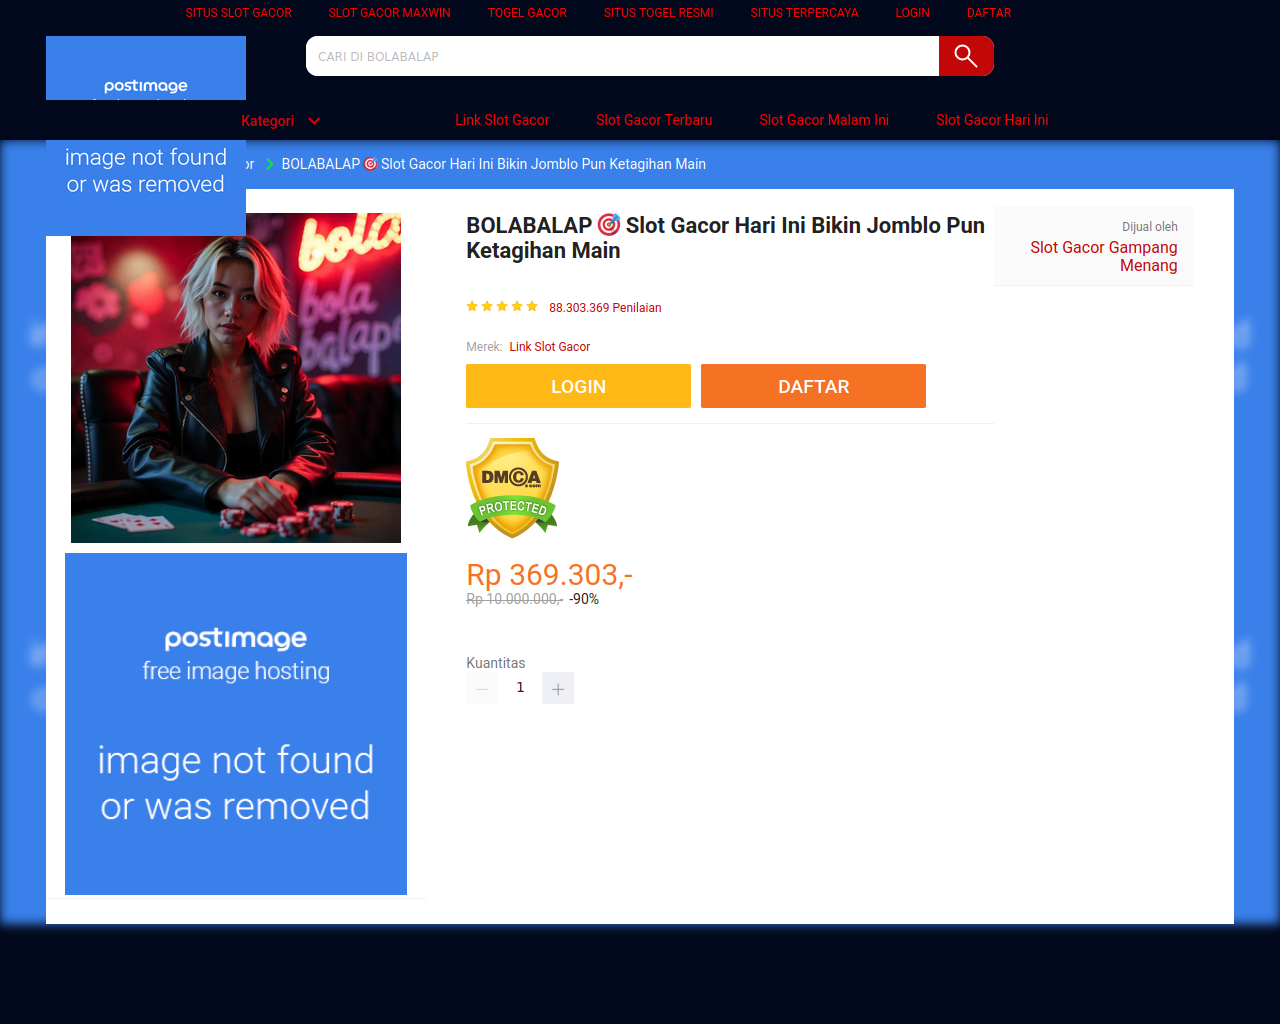Open Situs Slot Gacor top menu item
The image size is (1280, 1024).
(239, 13)
